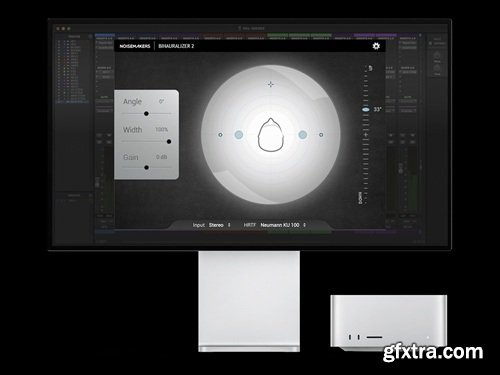Image resolution: width=500 pixels, height=375 pixels.
Task: Click the crosshair marker above head
Action: [x=271, y=84]
